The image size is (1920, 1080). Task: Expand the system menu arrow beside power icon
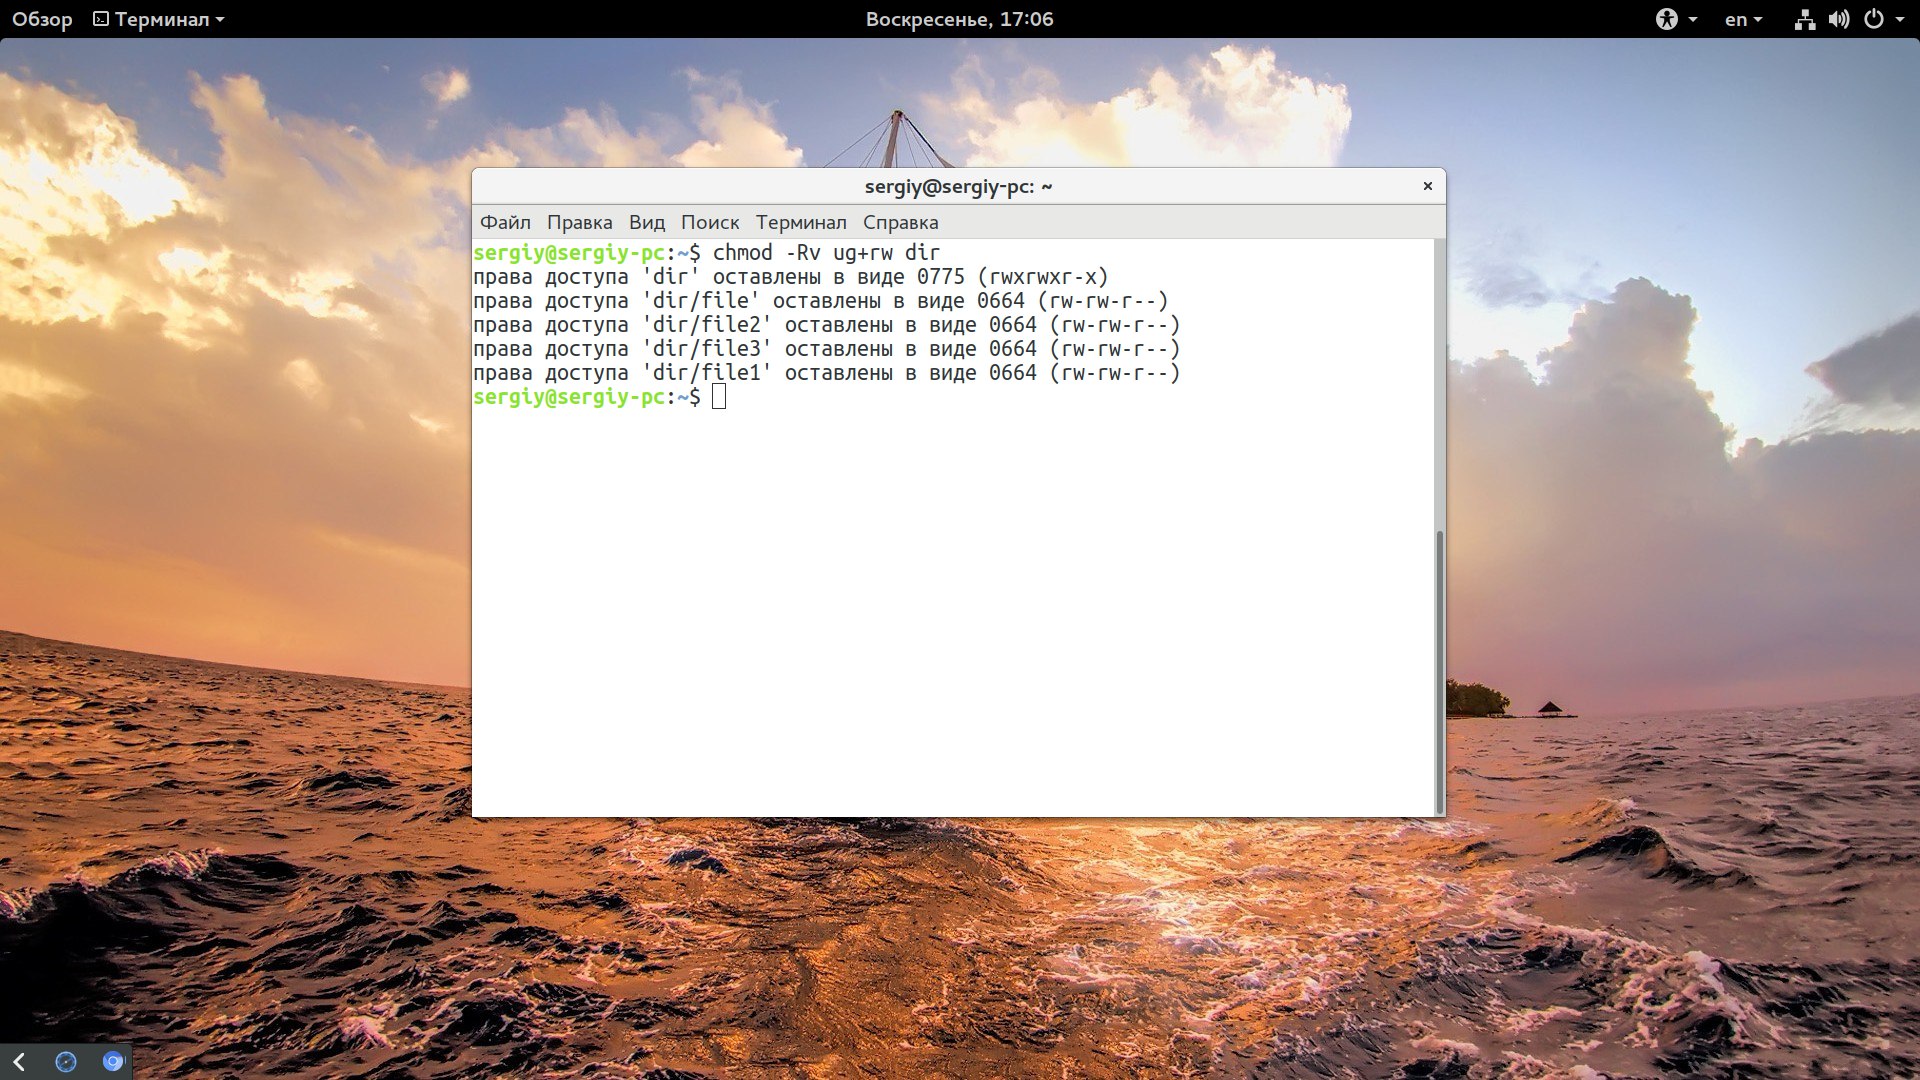pyautogui.click(x=1899, y=19)
